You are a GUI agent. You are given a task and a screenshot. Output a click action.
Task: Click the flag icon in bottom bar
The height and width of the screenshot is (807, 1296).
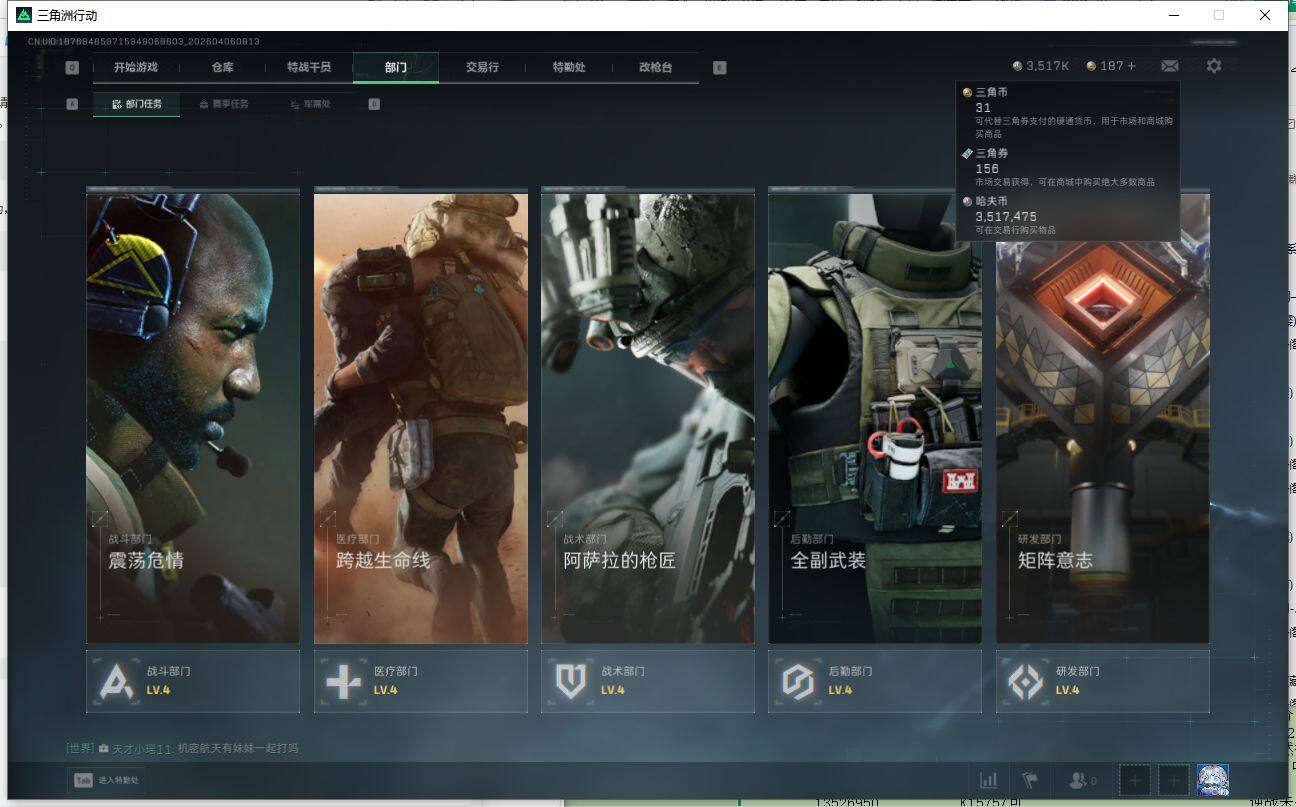coord(1029,780)
